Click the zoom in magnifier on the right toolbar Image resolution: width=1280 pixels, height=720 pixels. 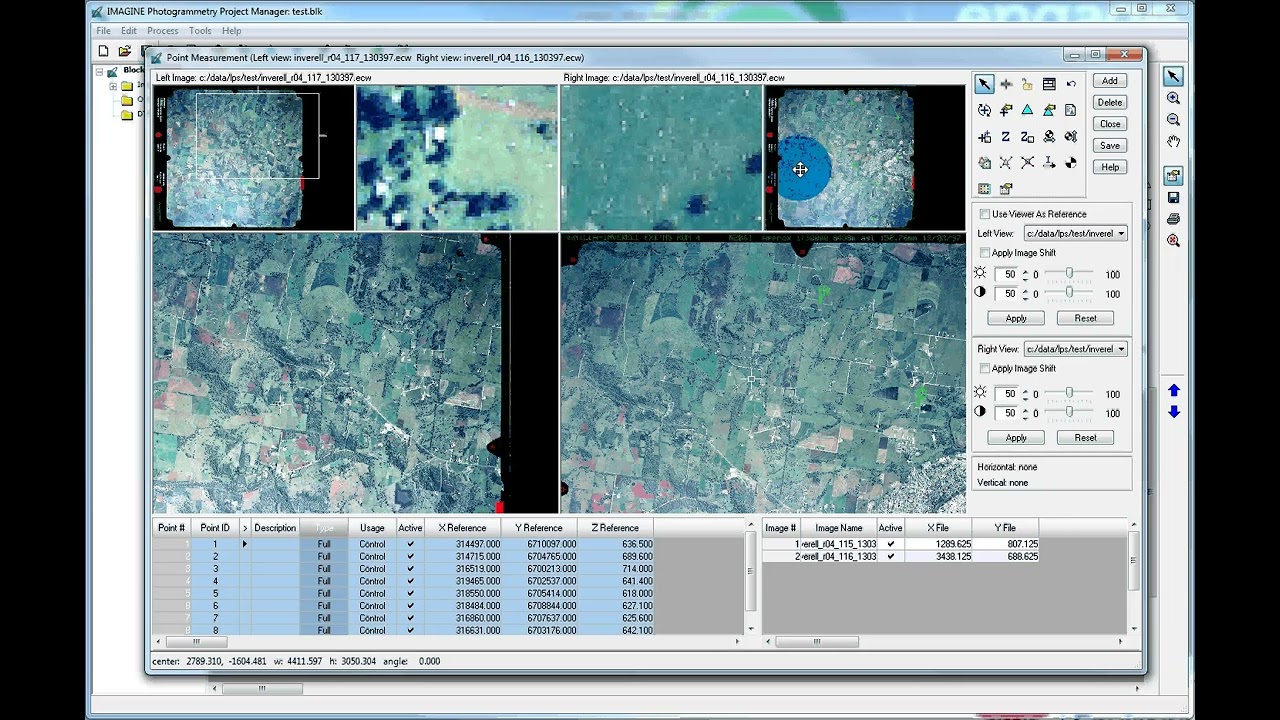[x=1173, y=98]
